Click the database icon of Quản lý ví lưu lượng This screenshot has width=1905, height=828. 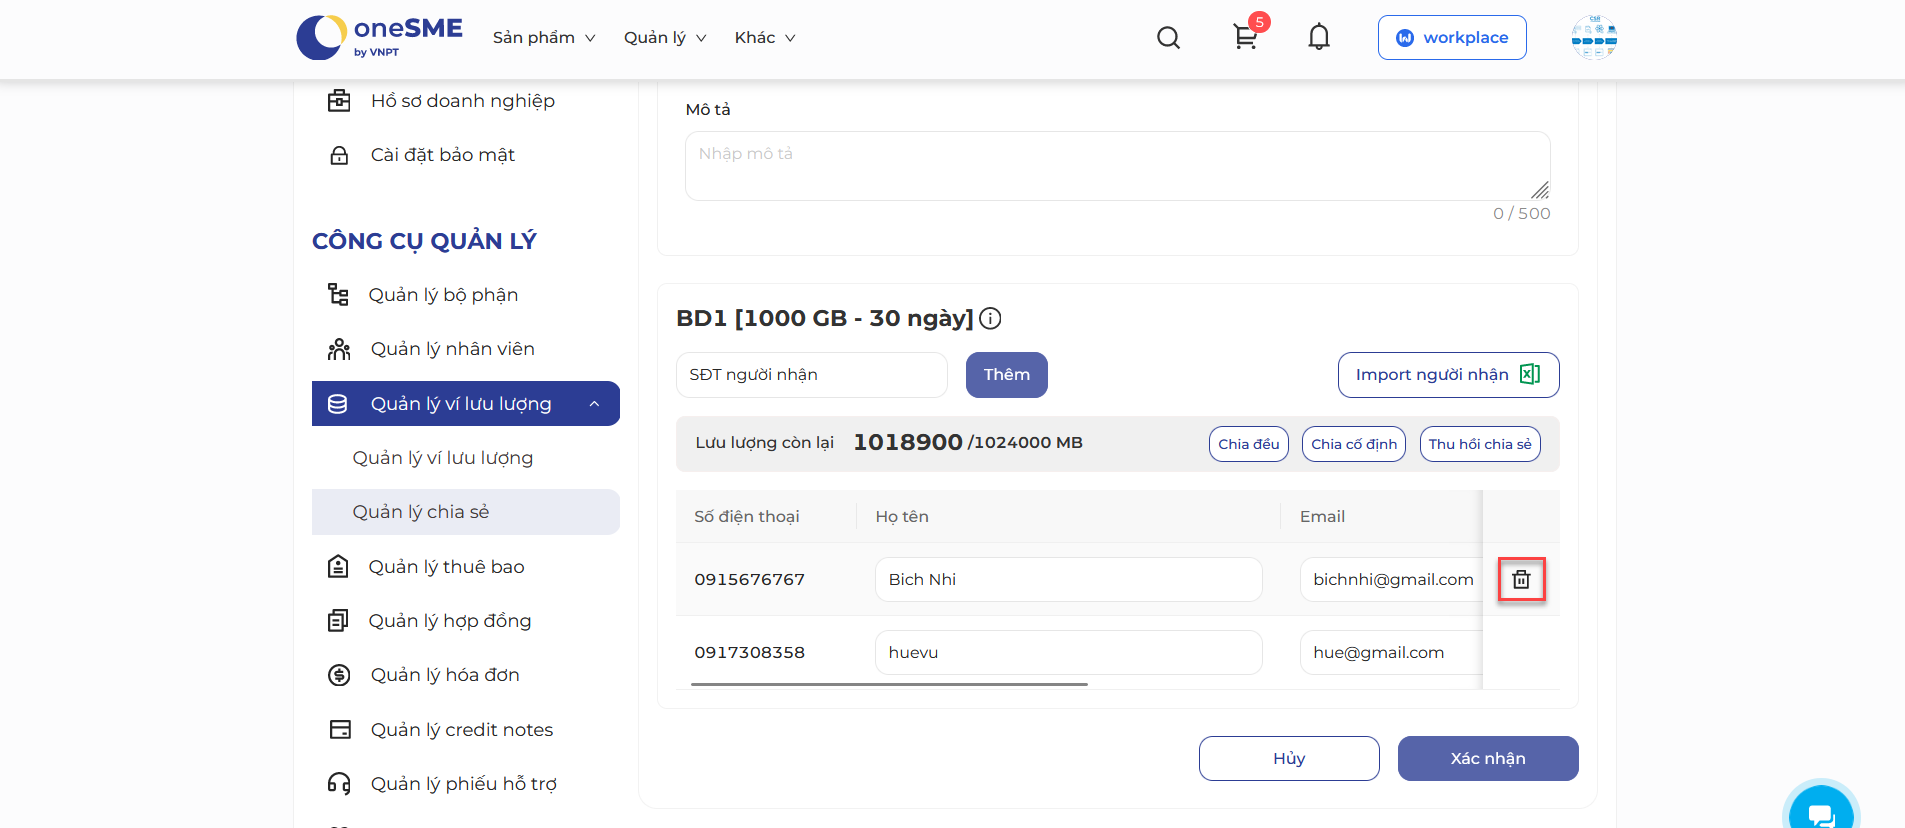pyautogui.click(x=338, y=404)
